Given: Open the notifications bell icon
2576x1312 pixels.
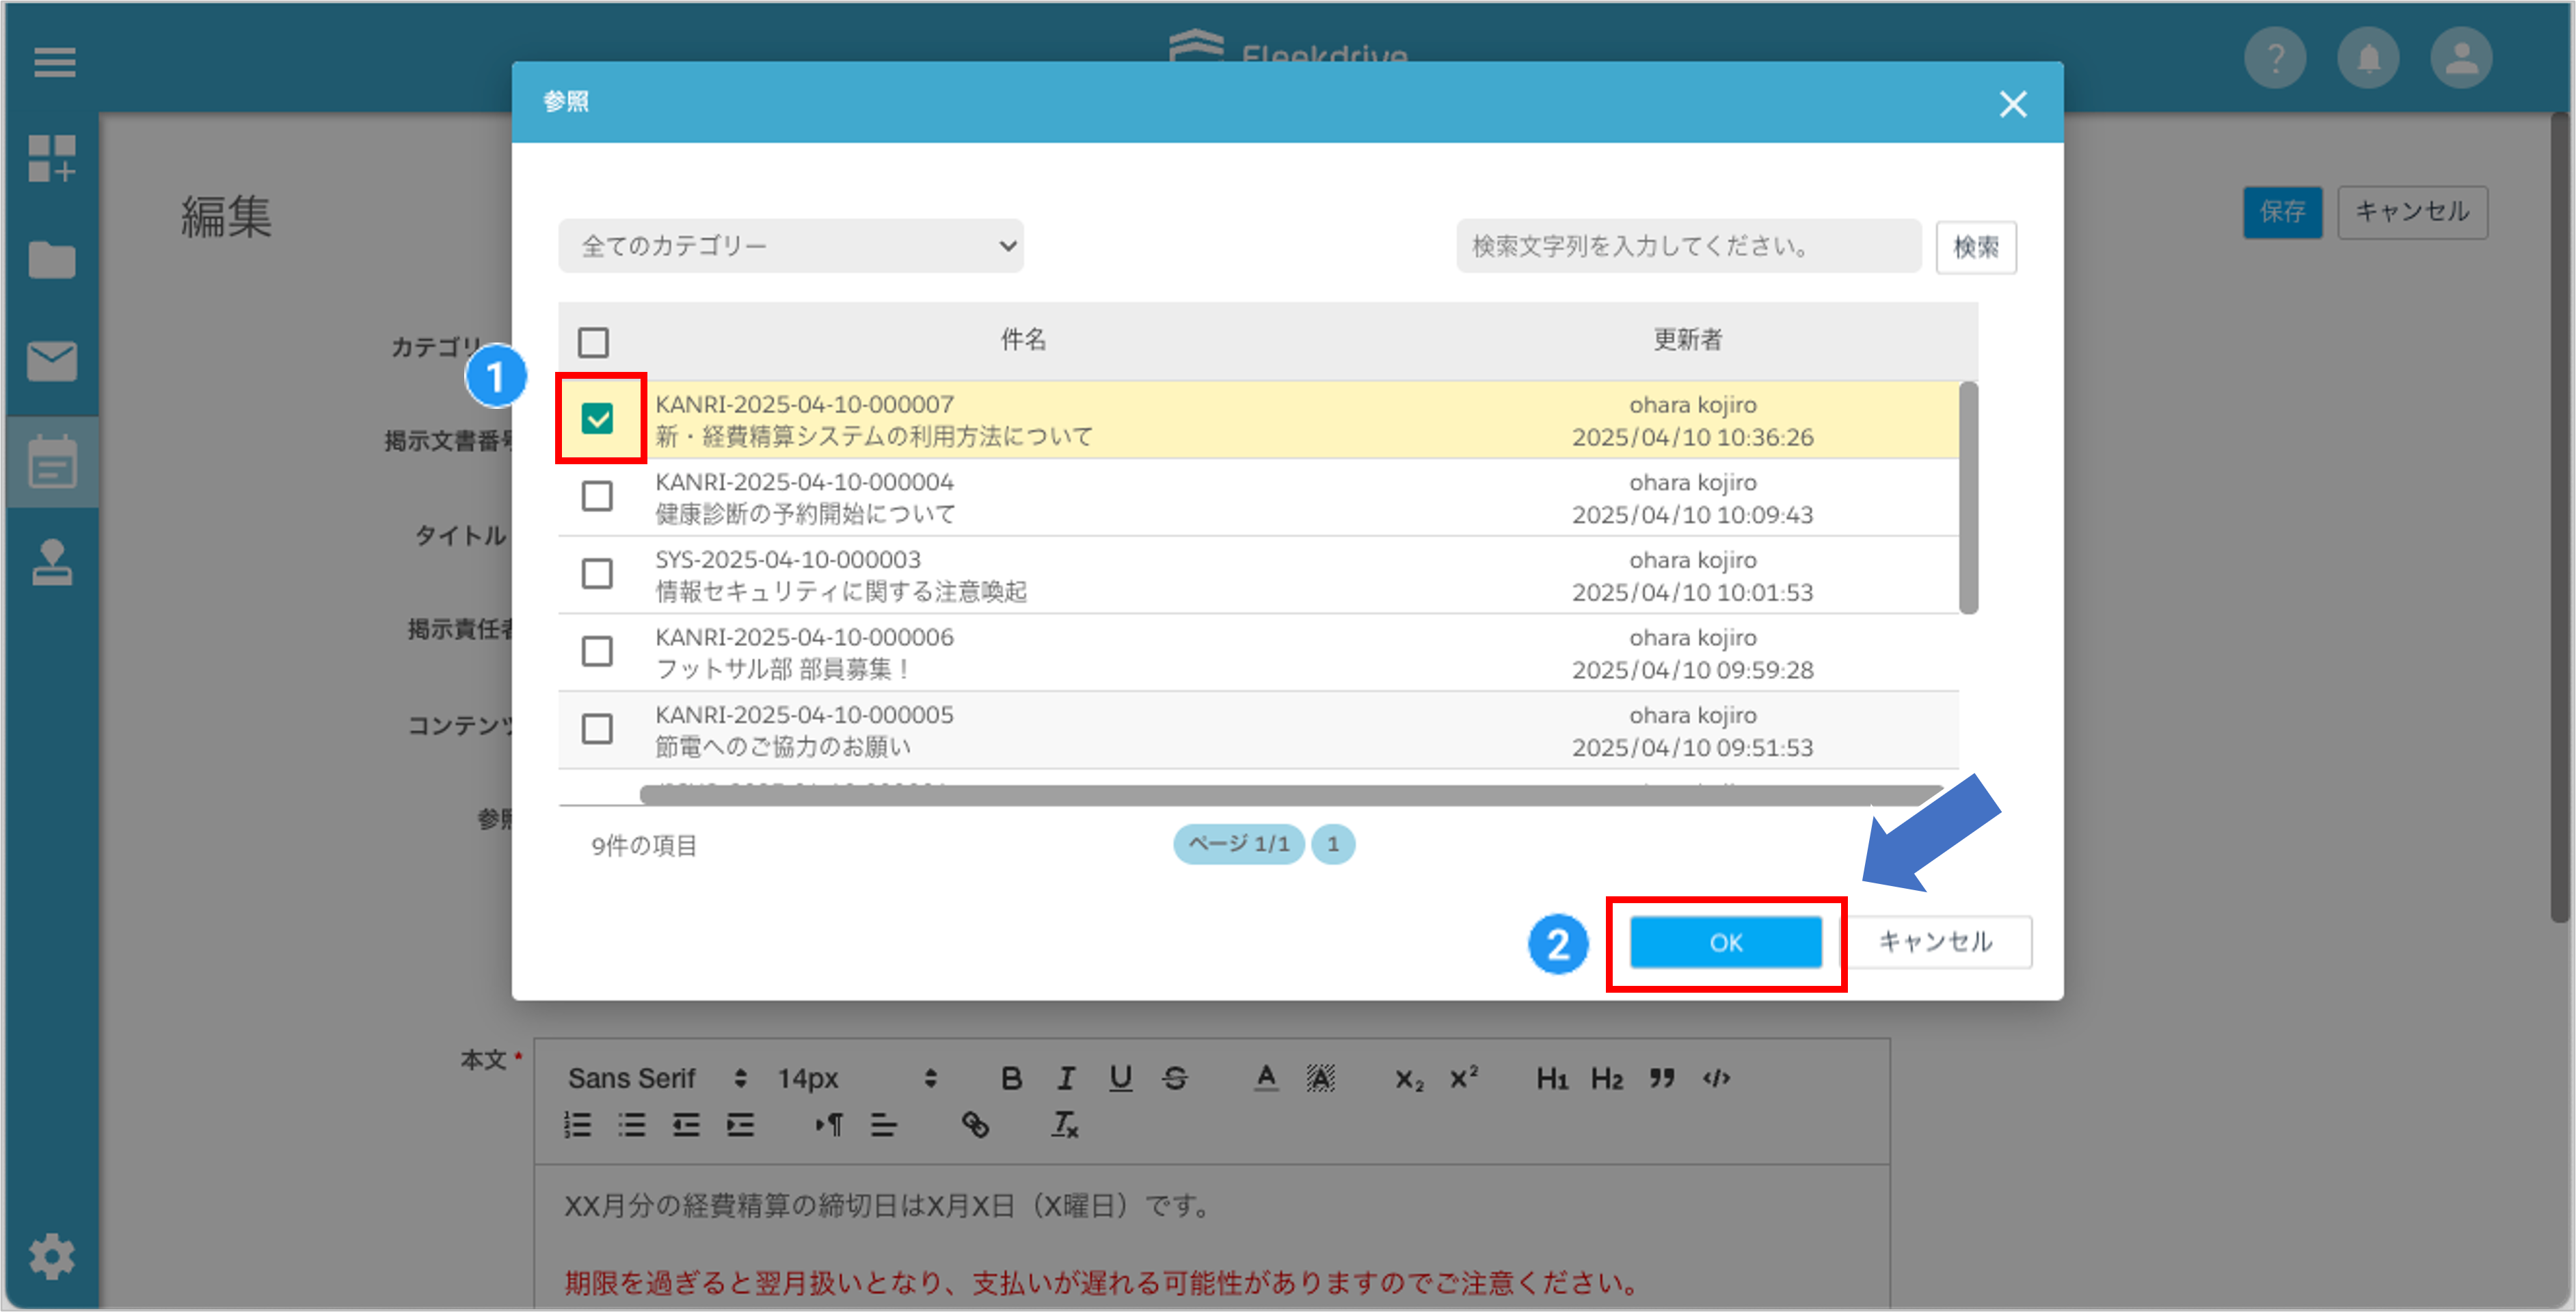Looking at the screenshot, I should coord(2368,58).
